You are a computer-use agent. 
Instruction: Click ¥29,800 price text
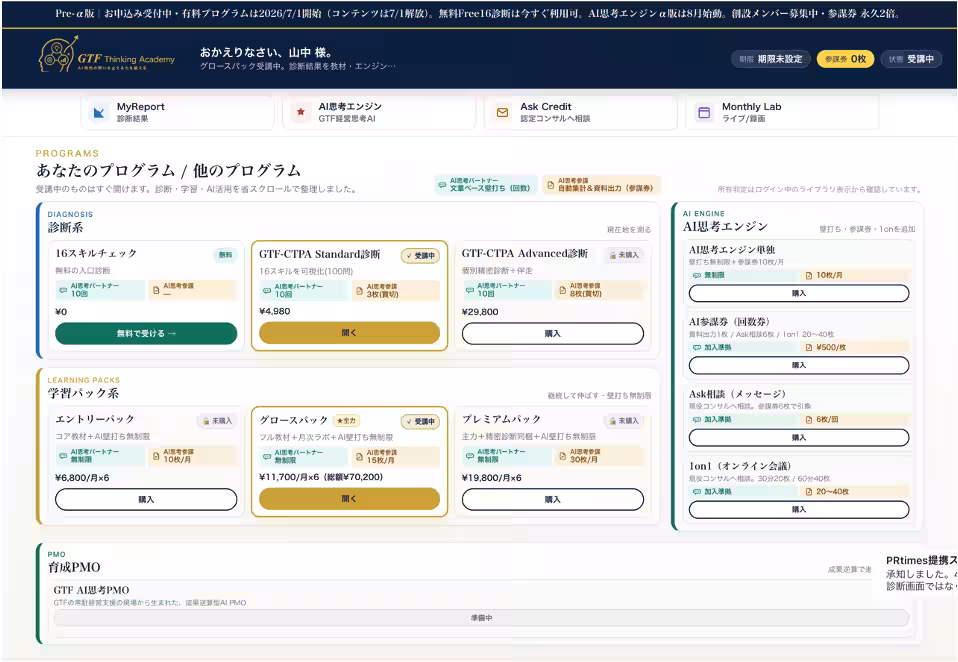point(480,311)
